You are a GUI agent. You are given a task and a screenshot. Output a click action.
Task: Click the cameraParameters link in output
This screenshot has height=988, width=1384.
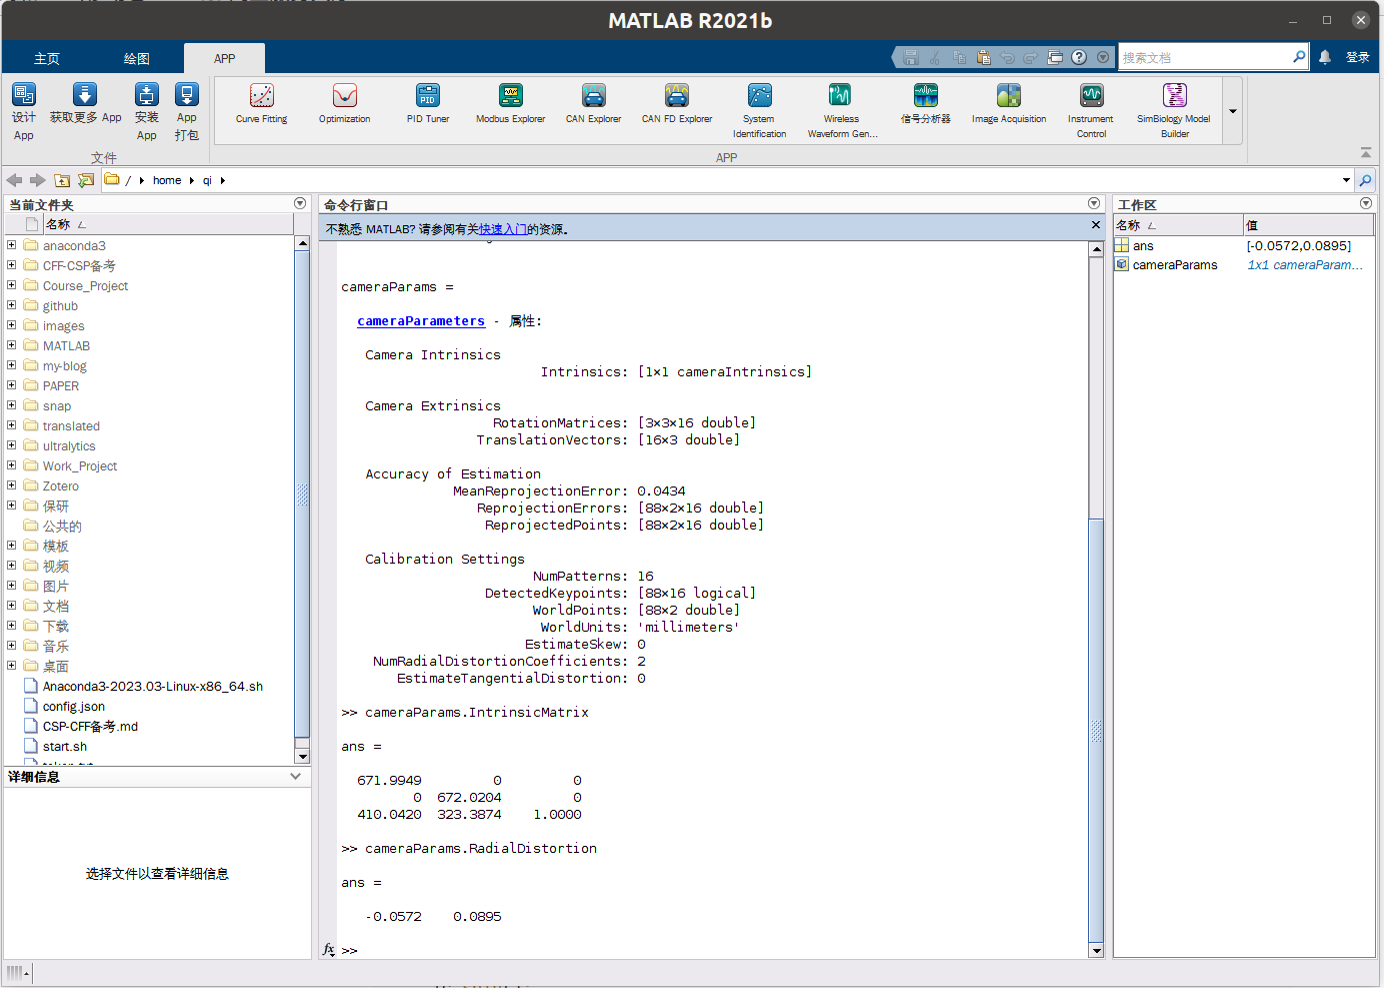(420, 321)
